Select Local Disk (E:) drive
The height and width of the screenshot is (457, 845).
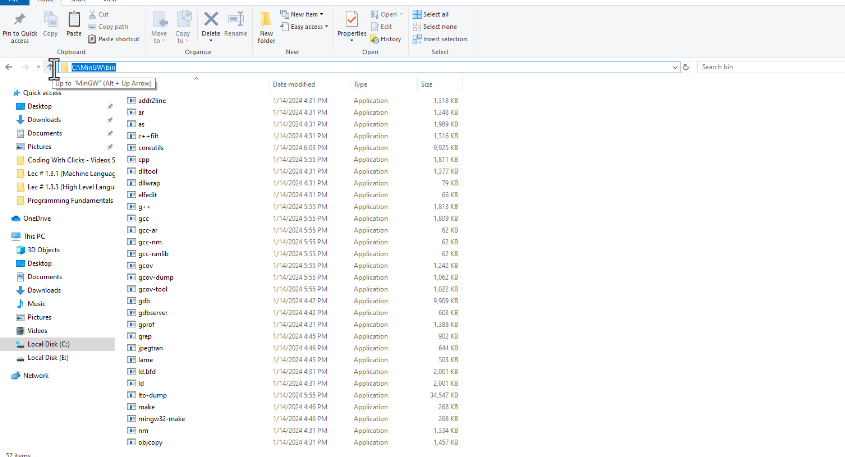(x=47, y=357)
